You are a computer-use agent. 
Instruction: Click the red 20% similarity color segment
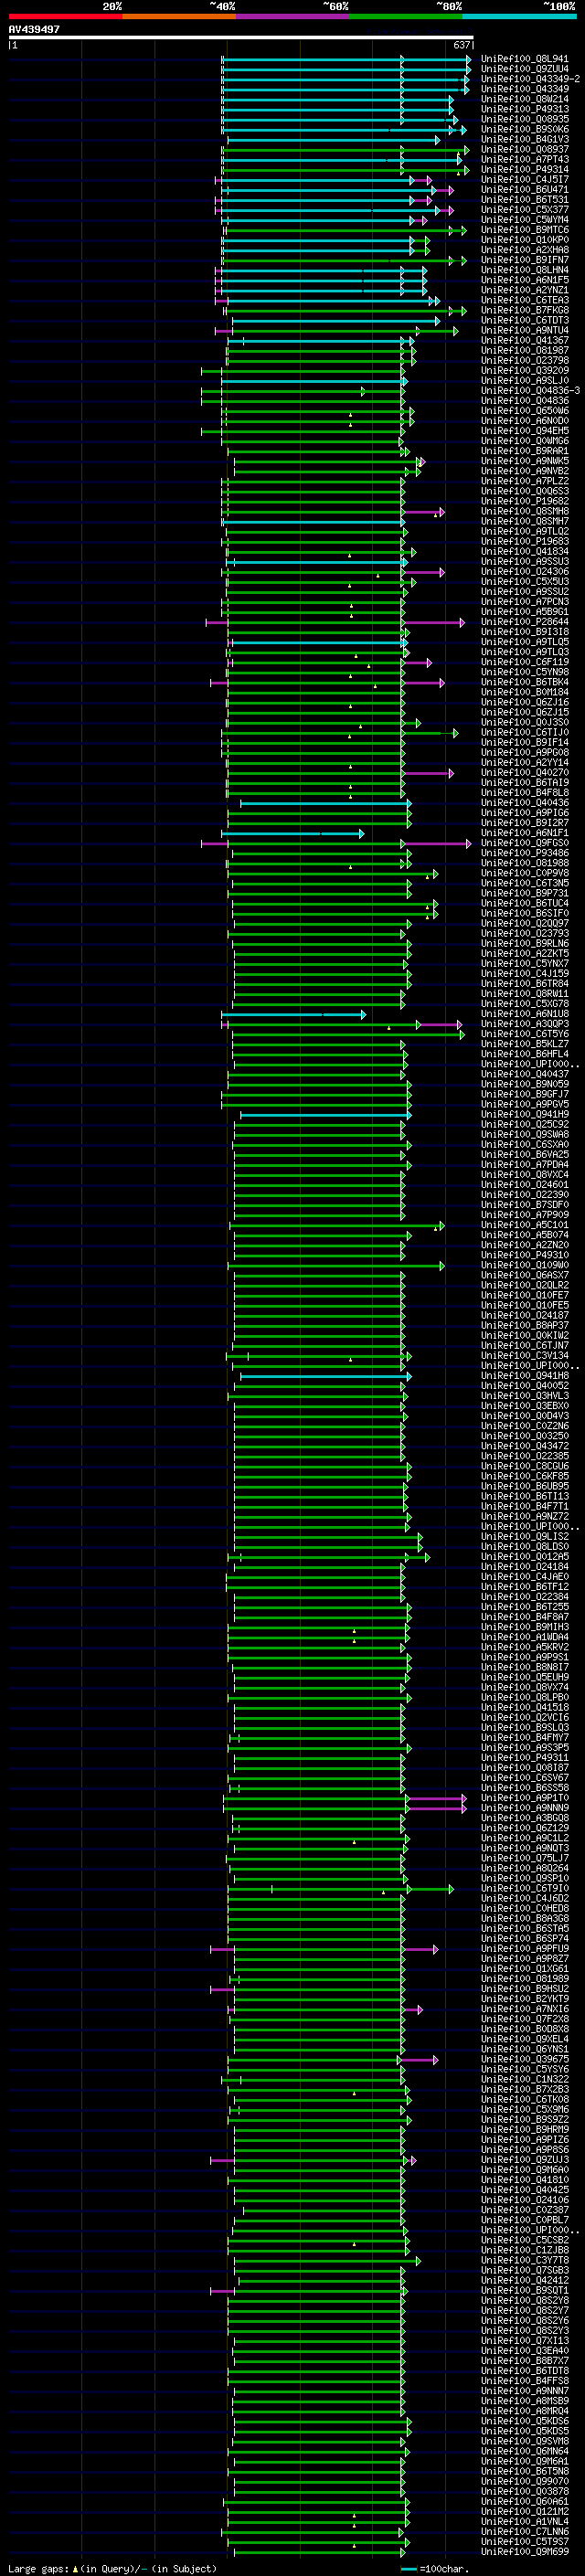click(x=66, y=17)
